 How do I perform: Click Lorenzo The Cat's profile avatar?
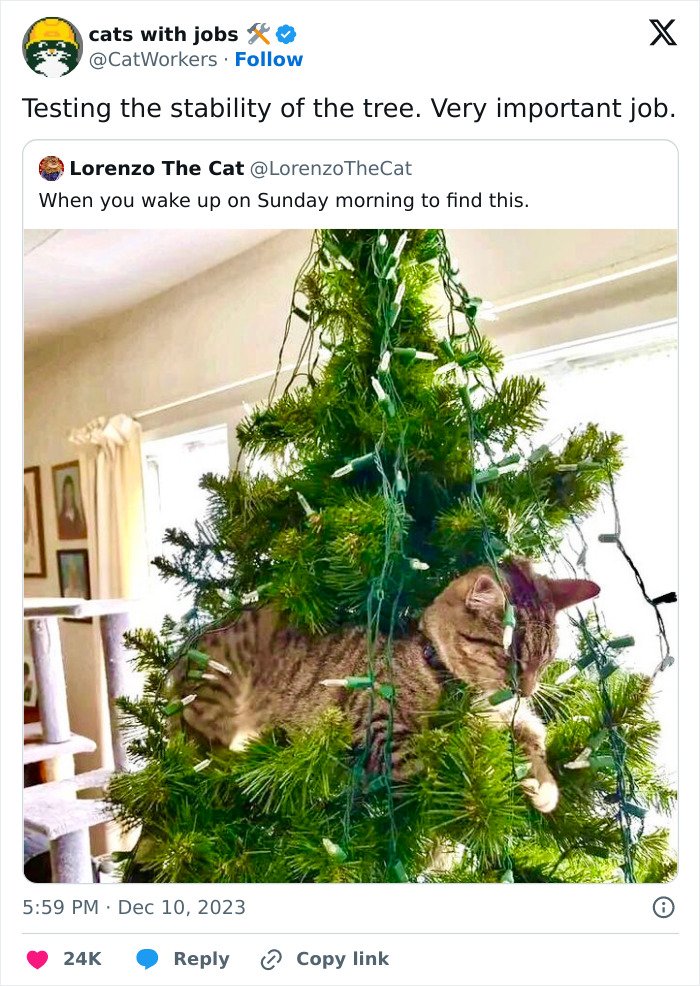[52, 169]
